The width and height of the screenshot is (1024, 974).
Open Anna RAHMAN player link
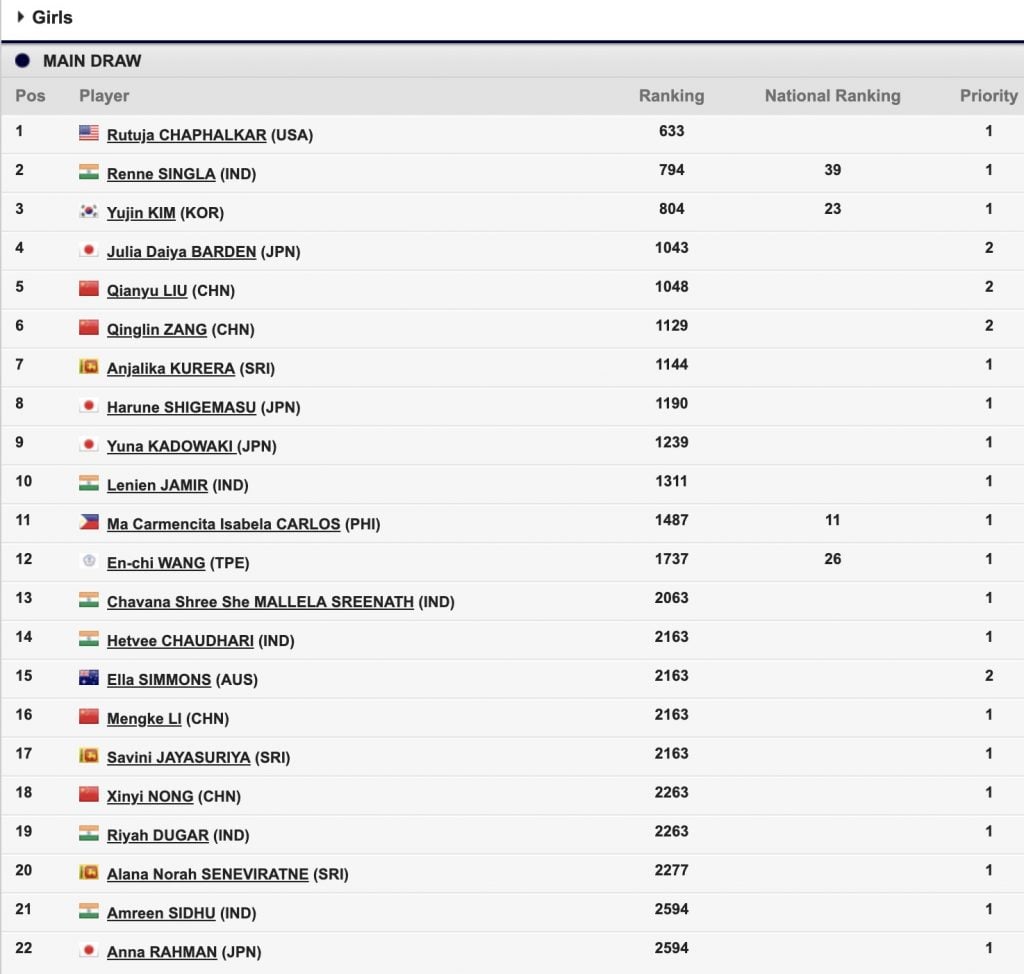[162, 952]
